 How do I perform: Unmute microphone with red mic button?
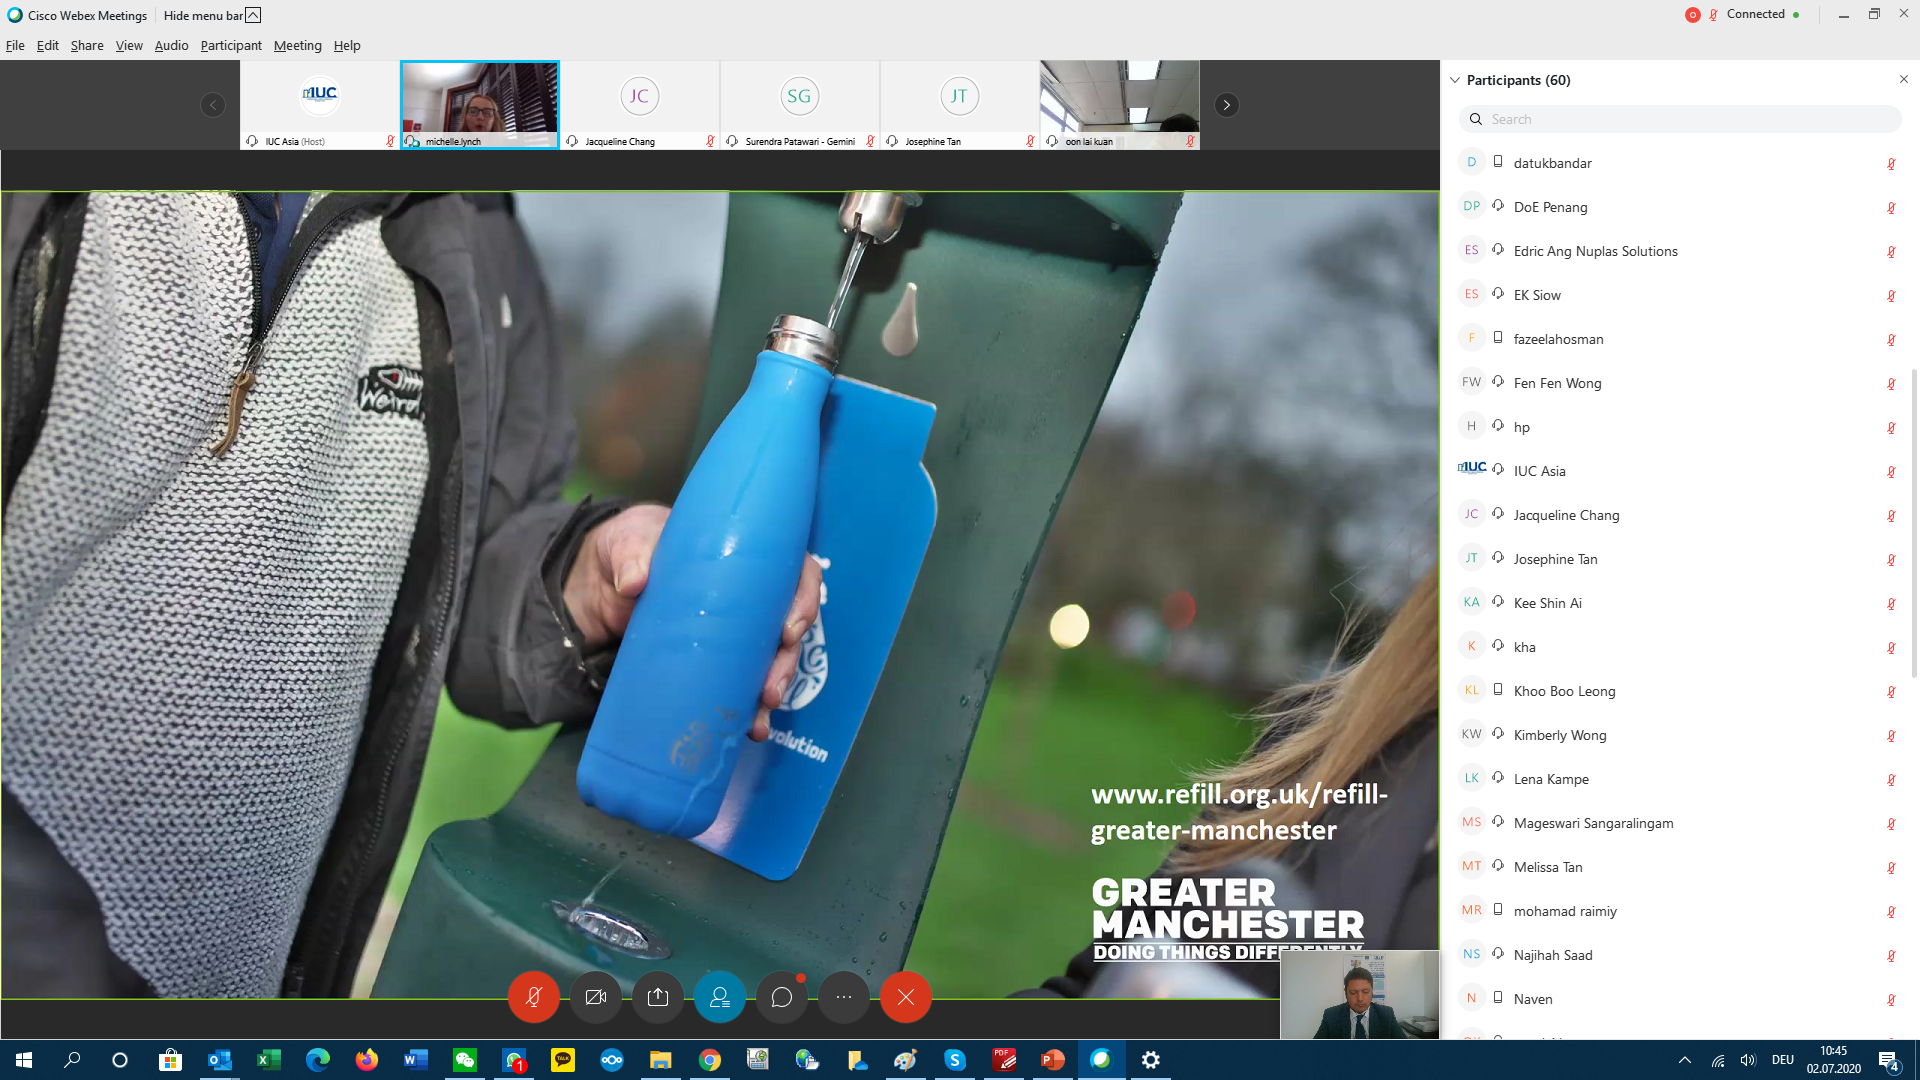pos(533,997)
